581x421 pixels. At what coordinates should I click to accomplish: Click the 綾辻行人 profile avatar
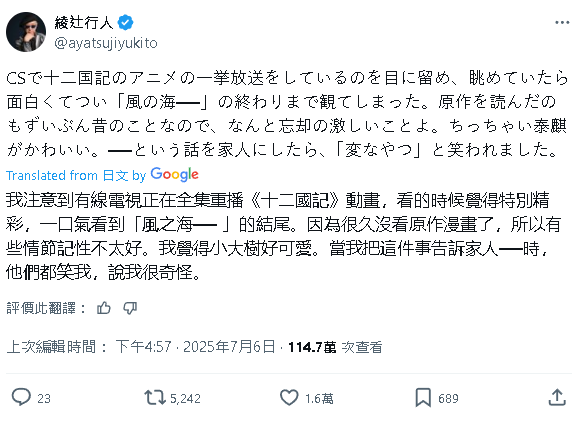26,32
